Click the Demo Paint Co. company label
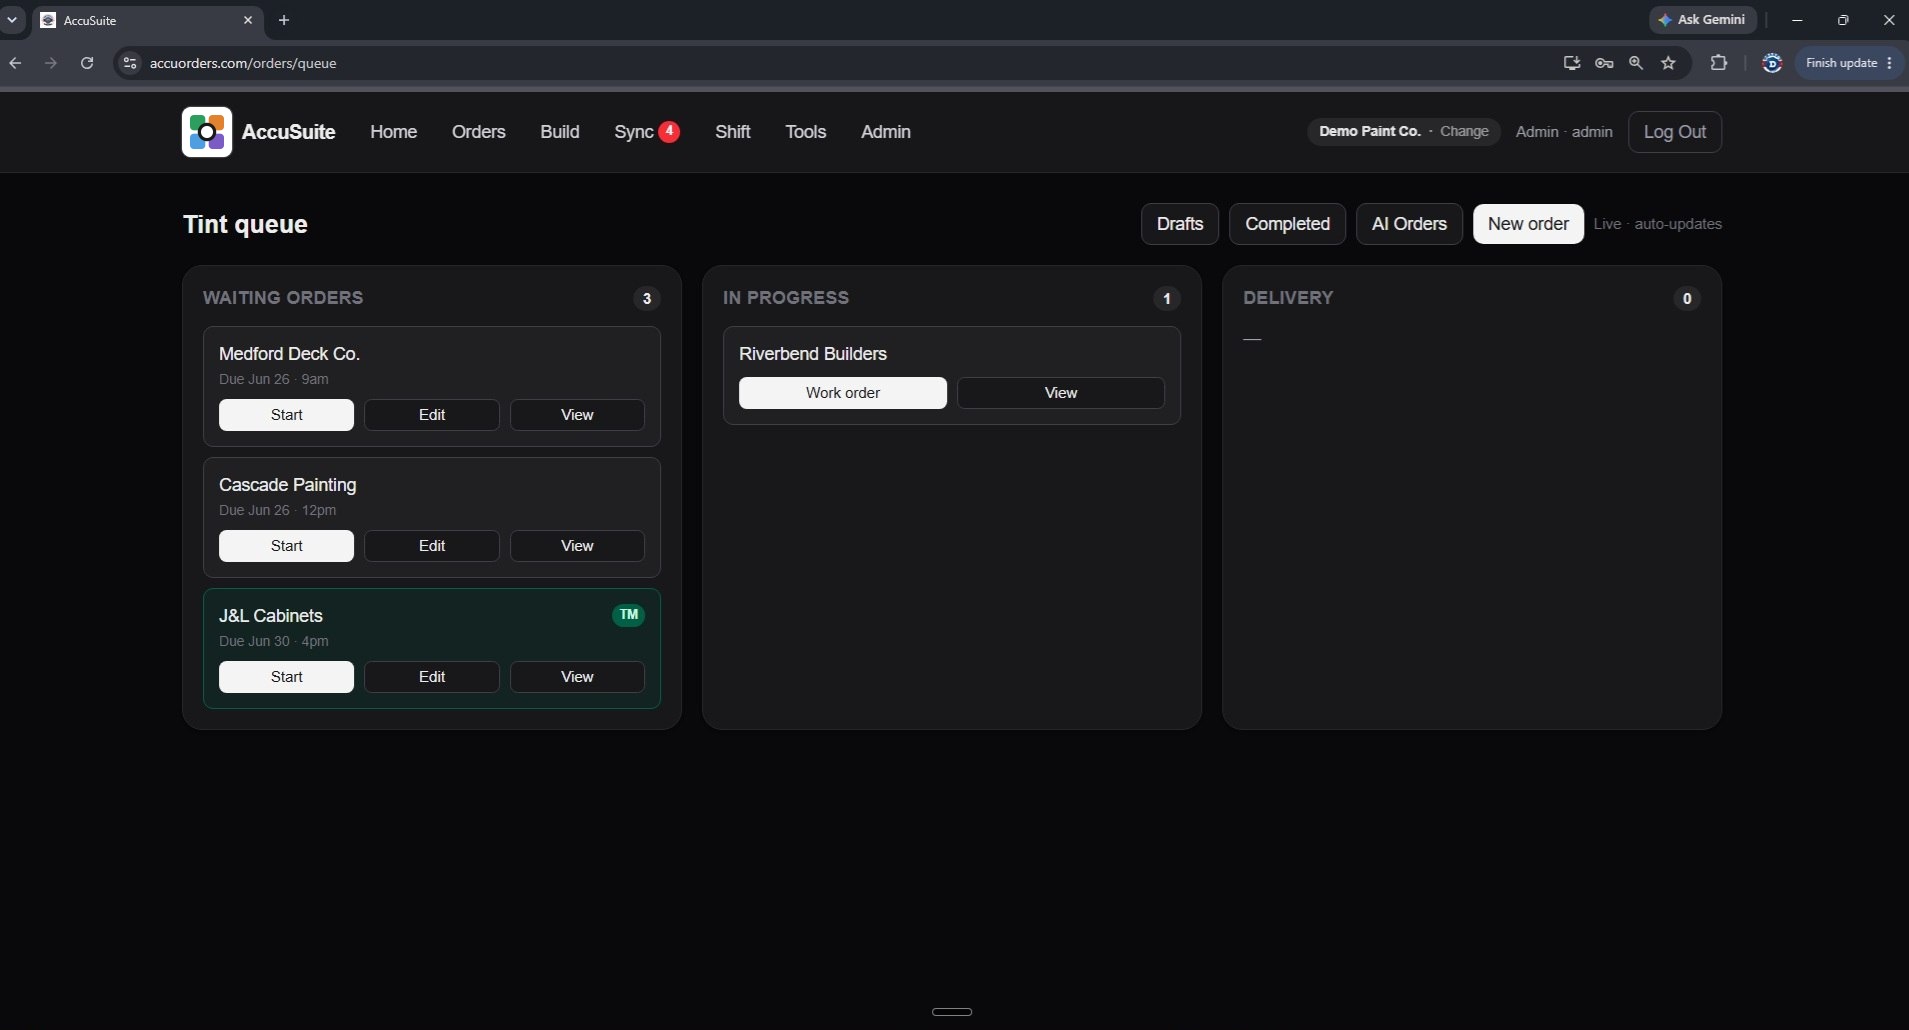This screenshot has width=1909, height=1030. [x=1369, y=131]
